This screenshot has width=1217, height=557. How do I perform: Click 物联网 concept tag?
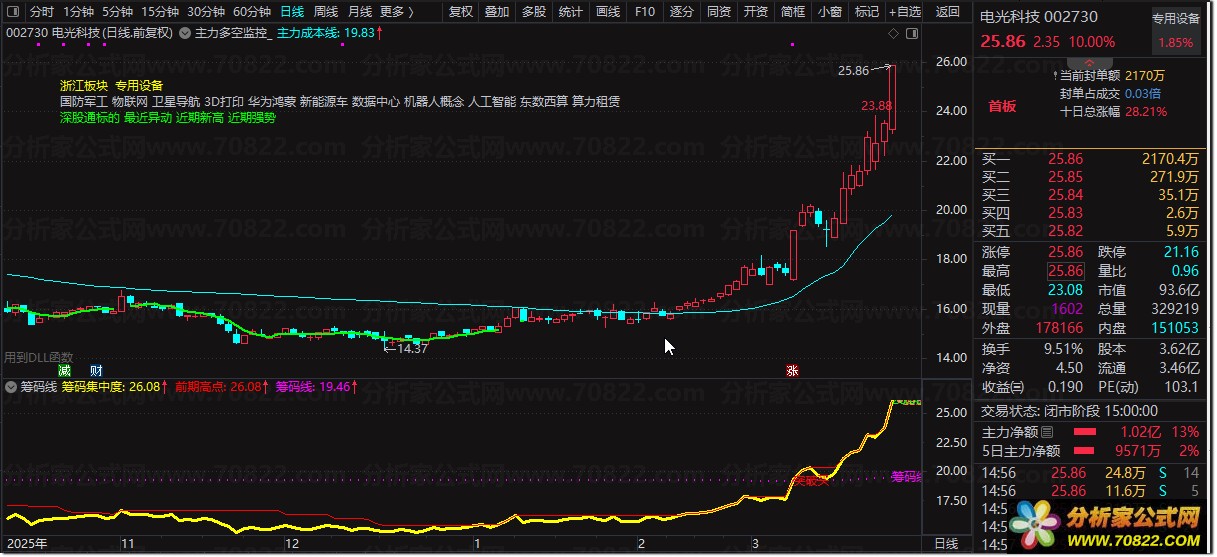click(129, 101)
